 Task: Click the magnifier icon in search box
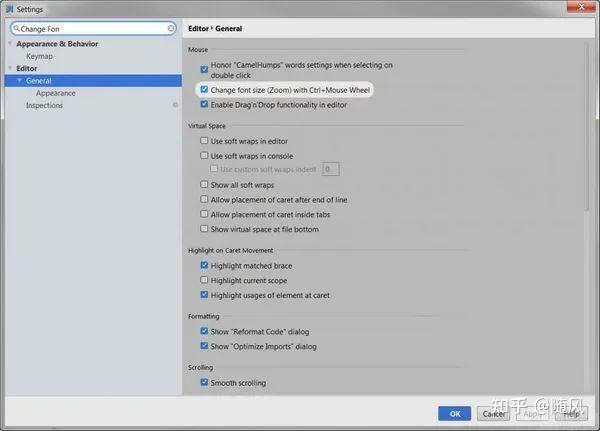click(x=16, y=28)
